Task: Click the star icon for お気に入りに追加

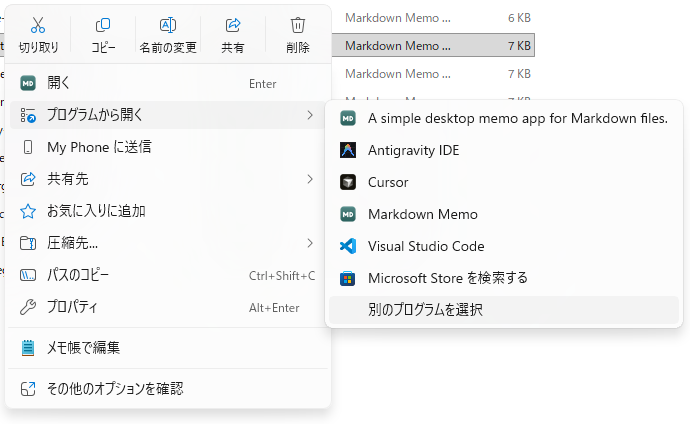Action: 28,211
